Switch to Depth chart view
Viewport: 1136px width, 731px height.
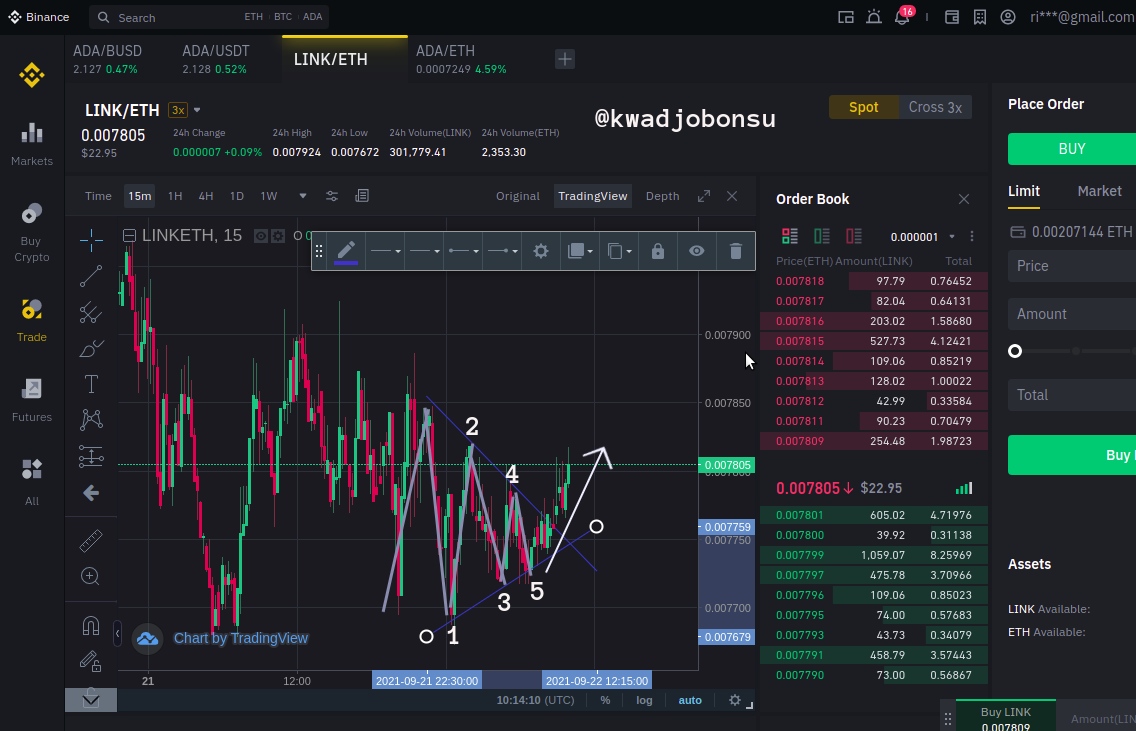click(662, 196)
